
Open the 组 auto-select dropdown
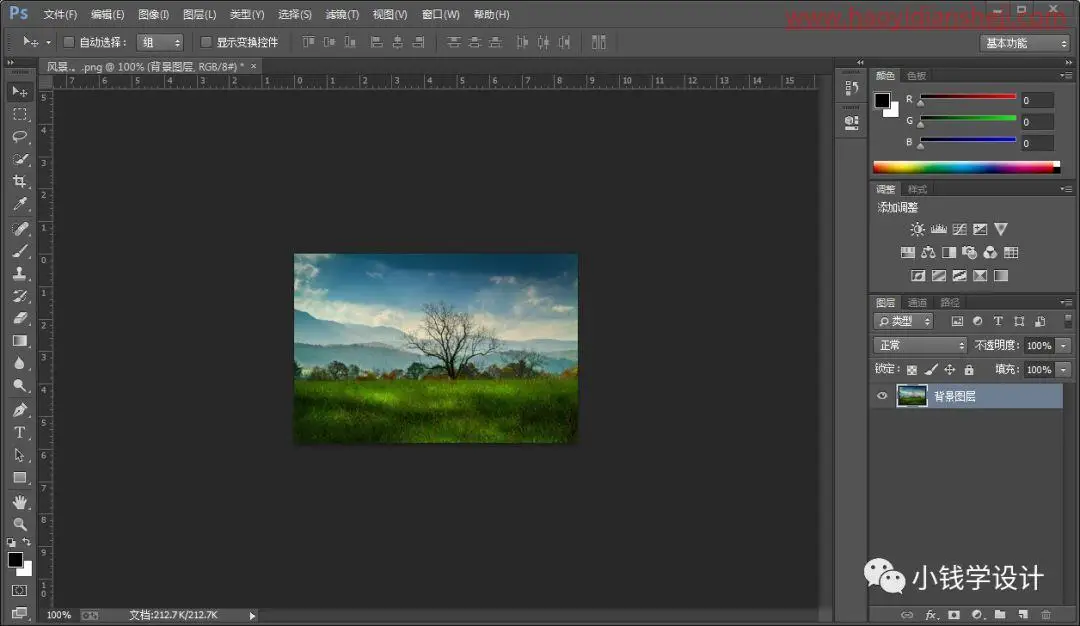pyautogui.click(x=160, y=43)
